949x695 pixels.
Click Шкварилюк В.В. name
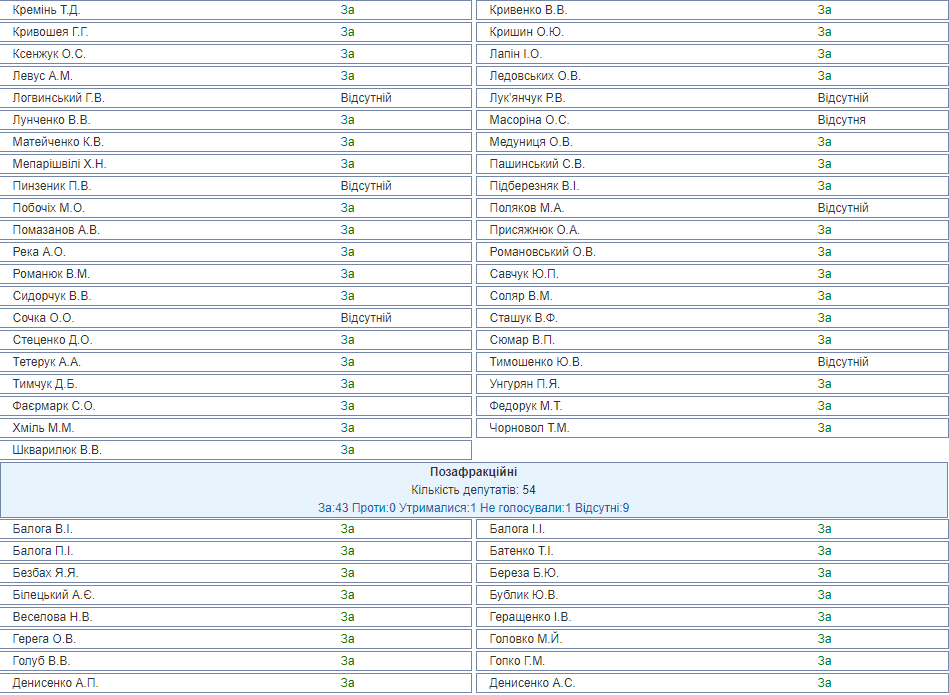57,450
